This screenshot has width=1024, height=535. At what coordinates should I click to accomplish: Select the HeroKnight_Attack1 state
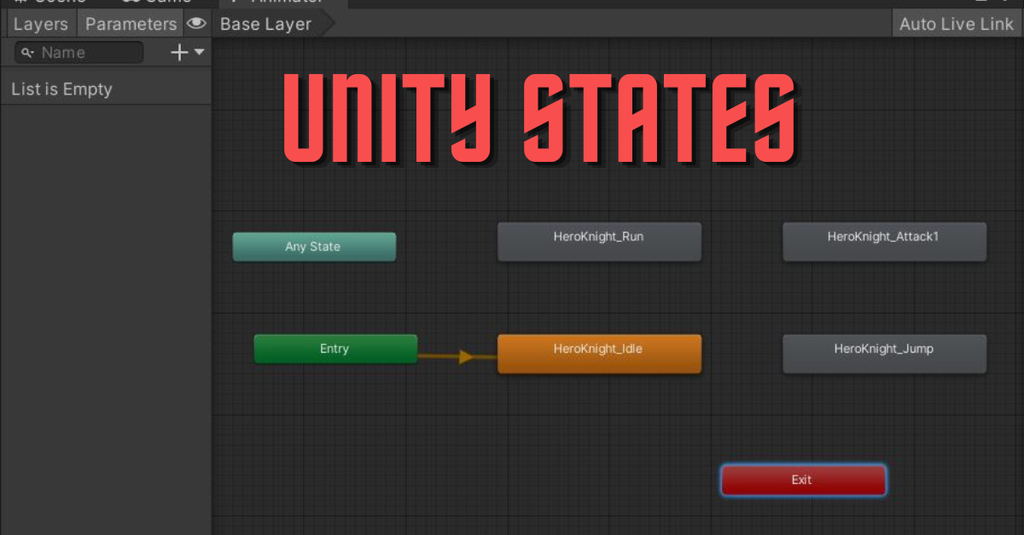coord(884,242)
